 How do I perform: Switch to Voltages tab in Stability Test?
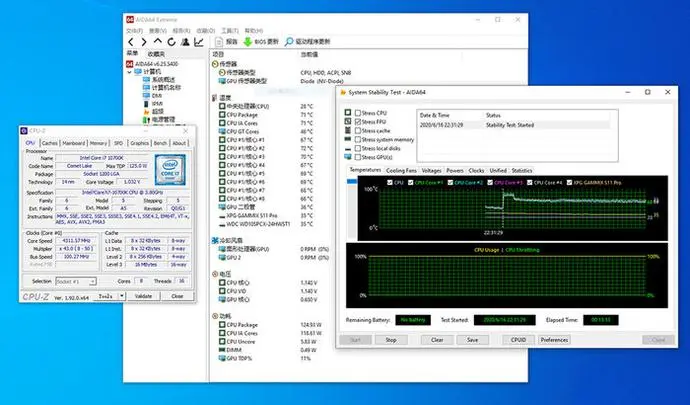pyautogui.click(x=431, y=170)
